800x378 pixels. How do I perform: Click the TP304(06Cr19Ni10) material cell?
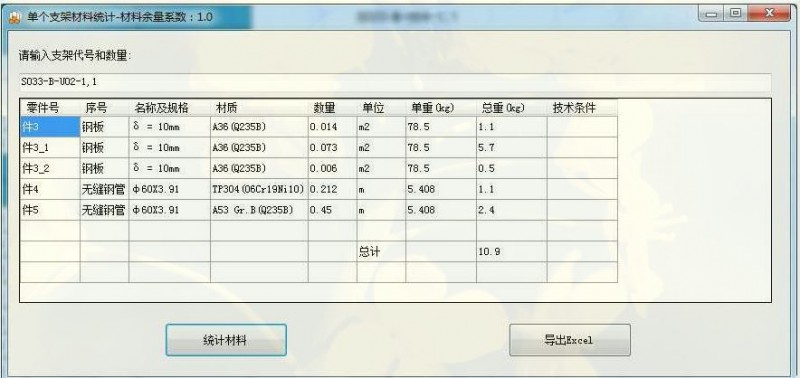point(259,190)
